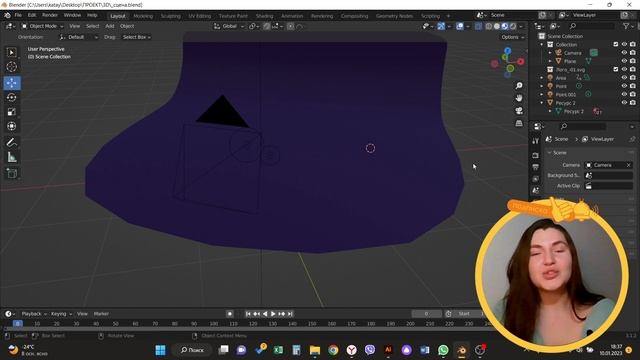Click the current frame number field

pyautogui.click(x=427, y=314)
